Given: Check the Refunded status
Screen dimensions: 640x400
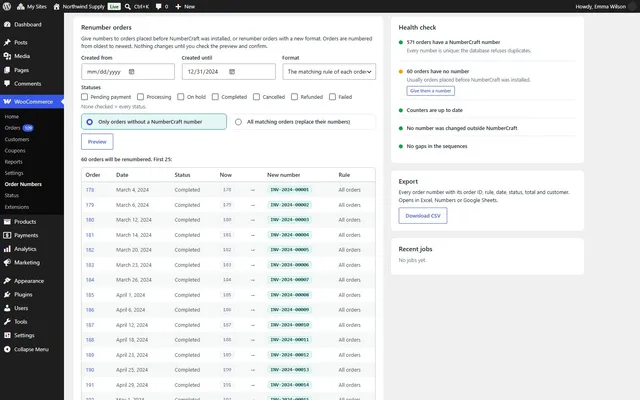Looking at the screenshot, I should coord(294,97).
